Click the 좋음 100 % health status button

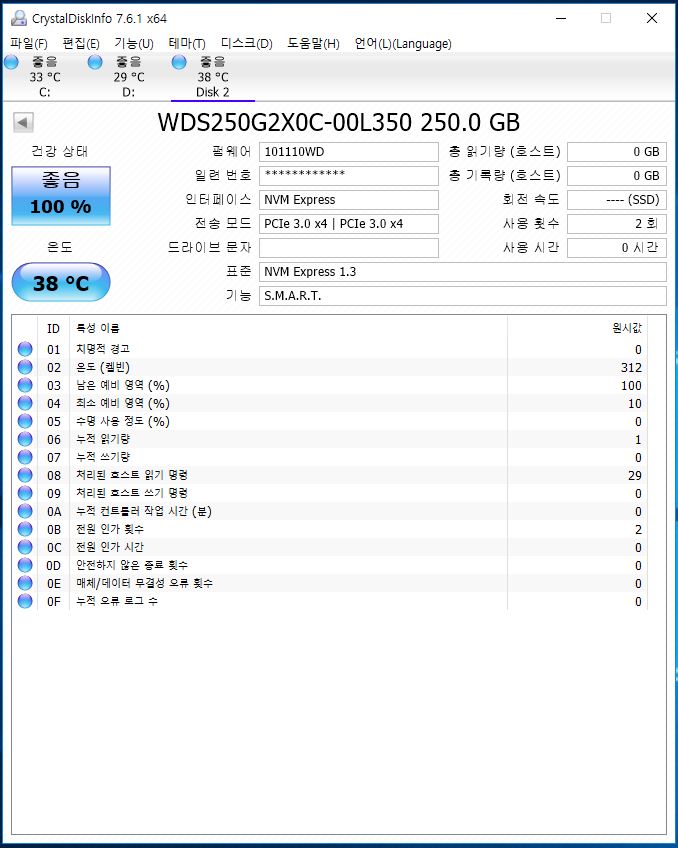pos(61,195)
